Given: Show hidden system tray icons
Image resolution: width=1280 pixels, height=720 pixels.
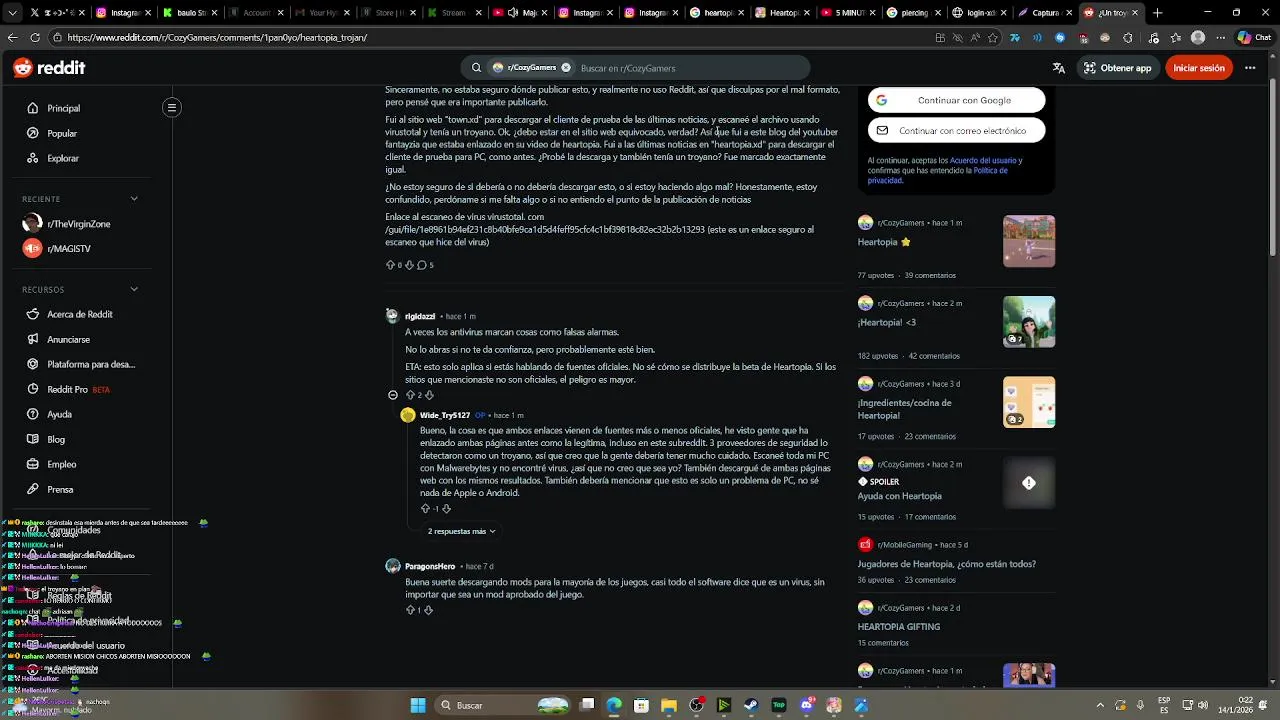Looking at the screenshot, I should coord(1100,706).
